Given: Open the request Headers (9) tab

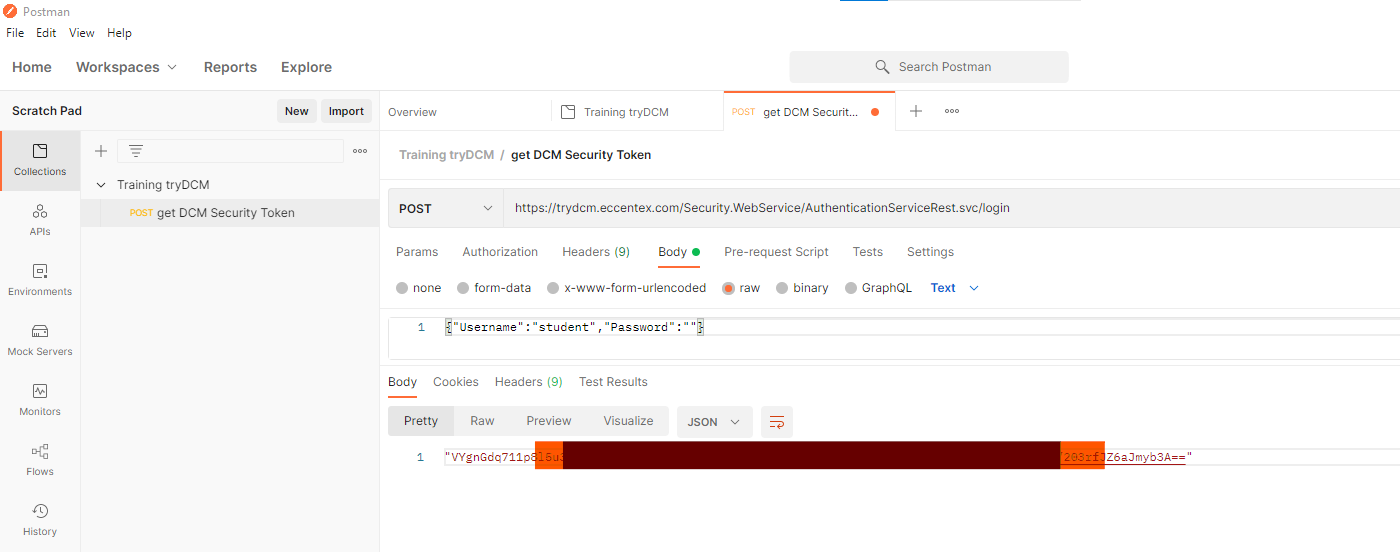Looking at the screenshot, I should click(596, 252).
